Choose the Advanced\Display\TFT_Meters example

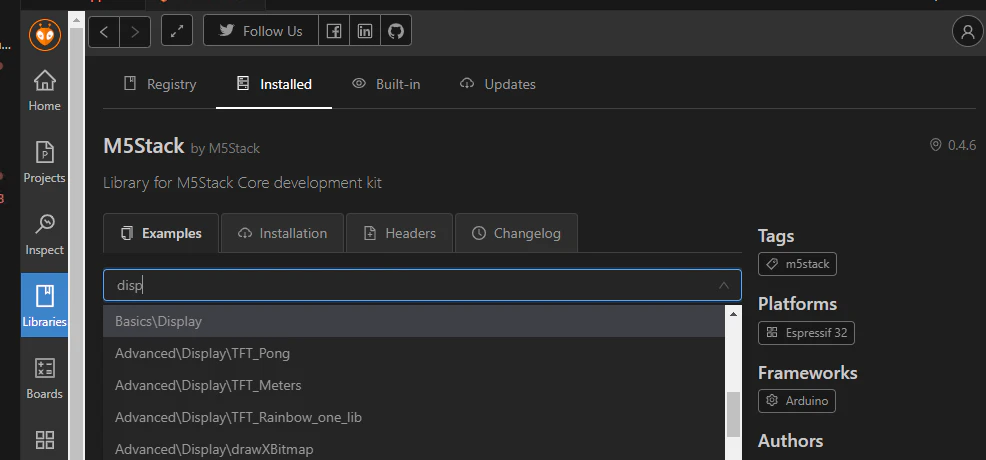pyautogui.click(x=414, y=385)
